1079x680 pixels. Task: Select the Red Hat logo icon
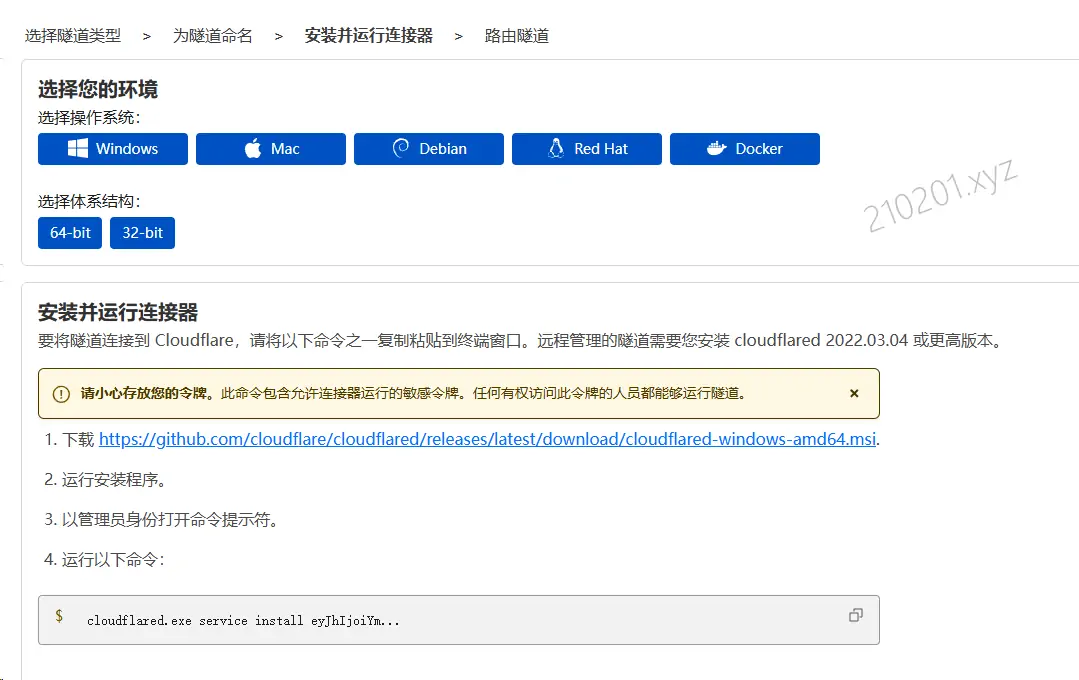click(x=554, y=149)
